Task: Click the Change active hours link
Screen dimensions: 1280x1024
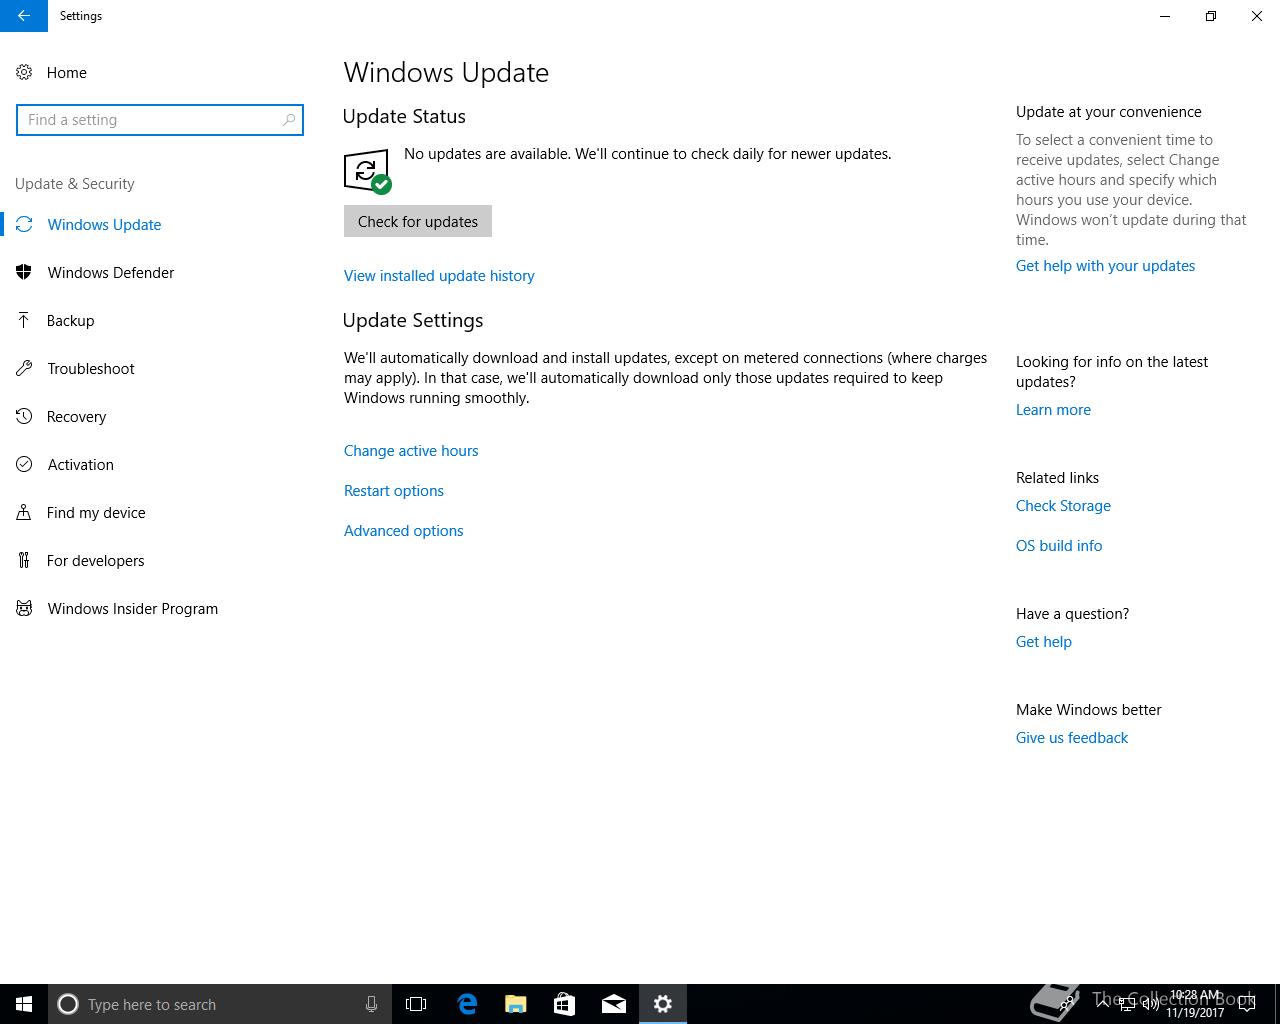Action: pos(411,450)
